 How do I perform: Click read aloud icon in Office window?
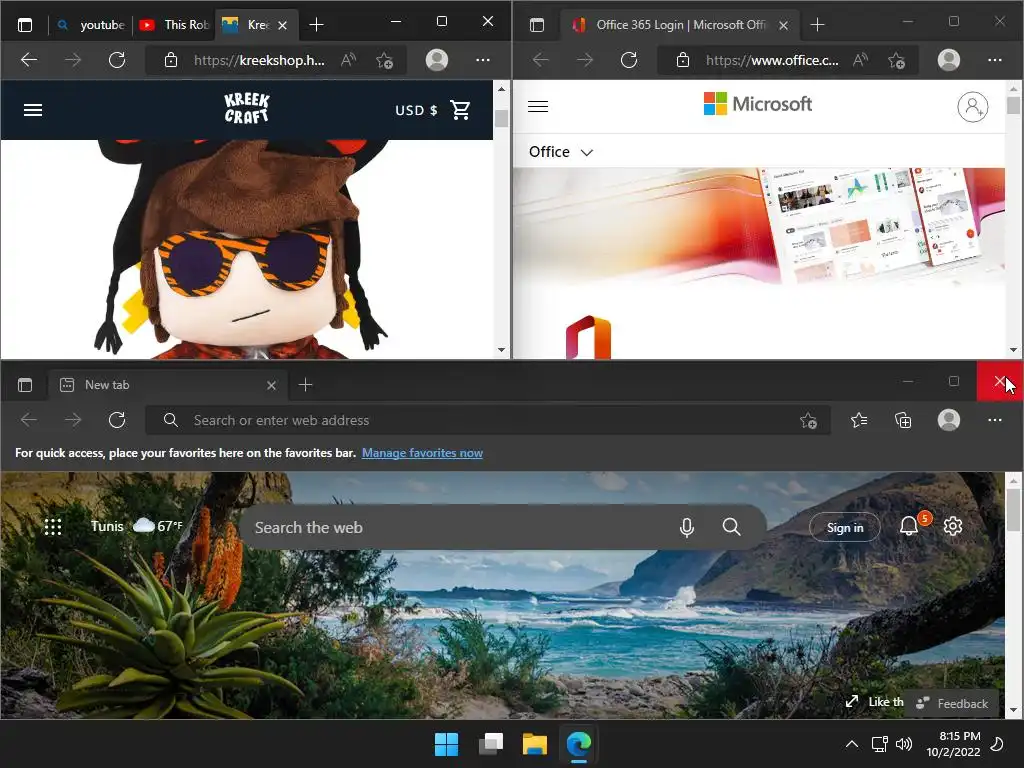[x=861, y=60]
